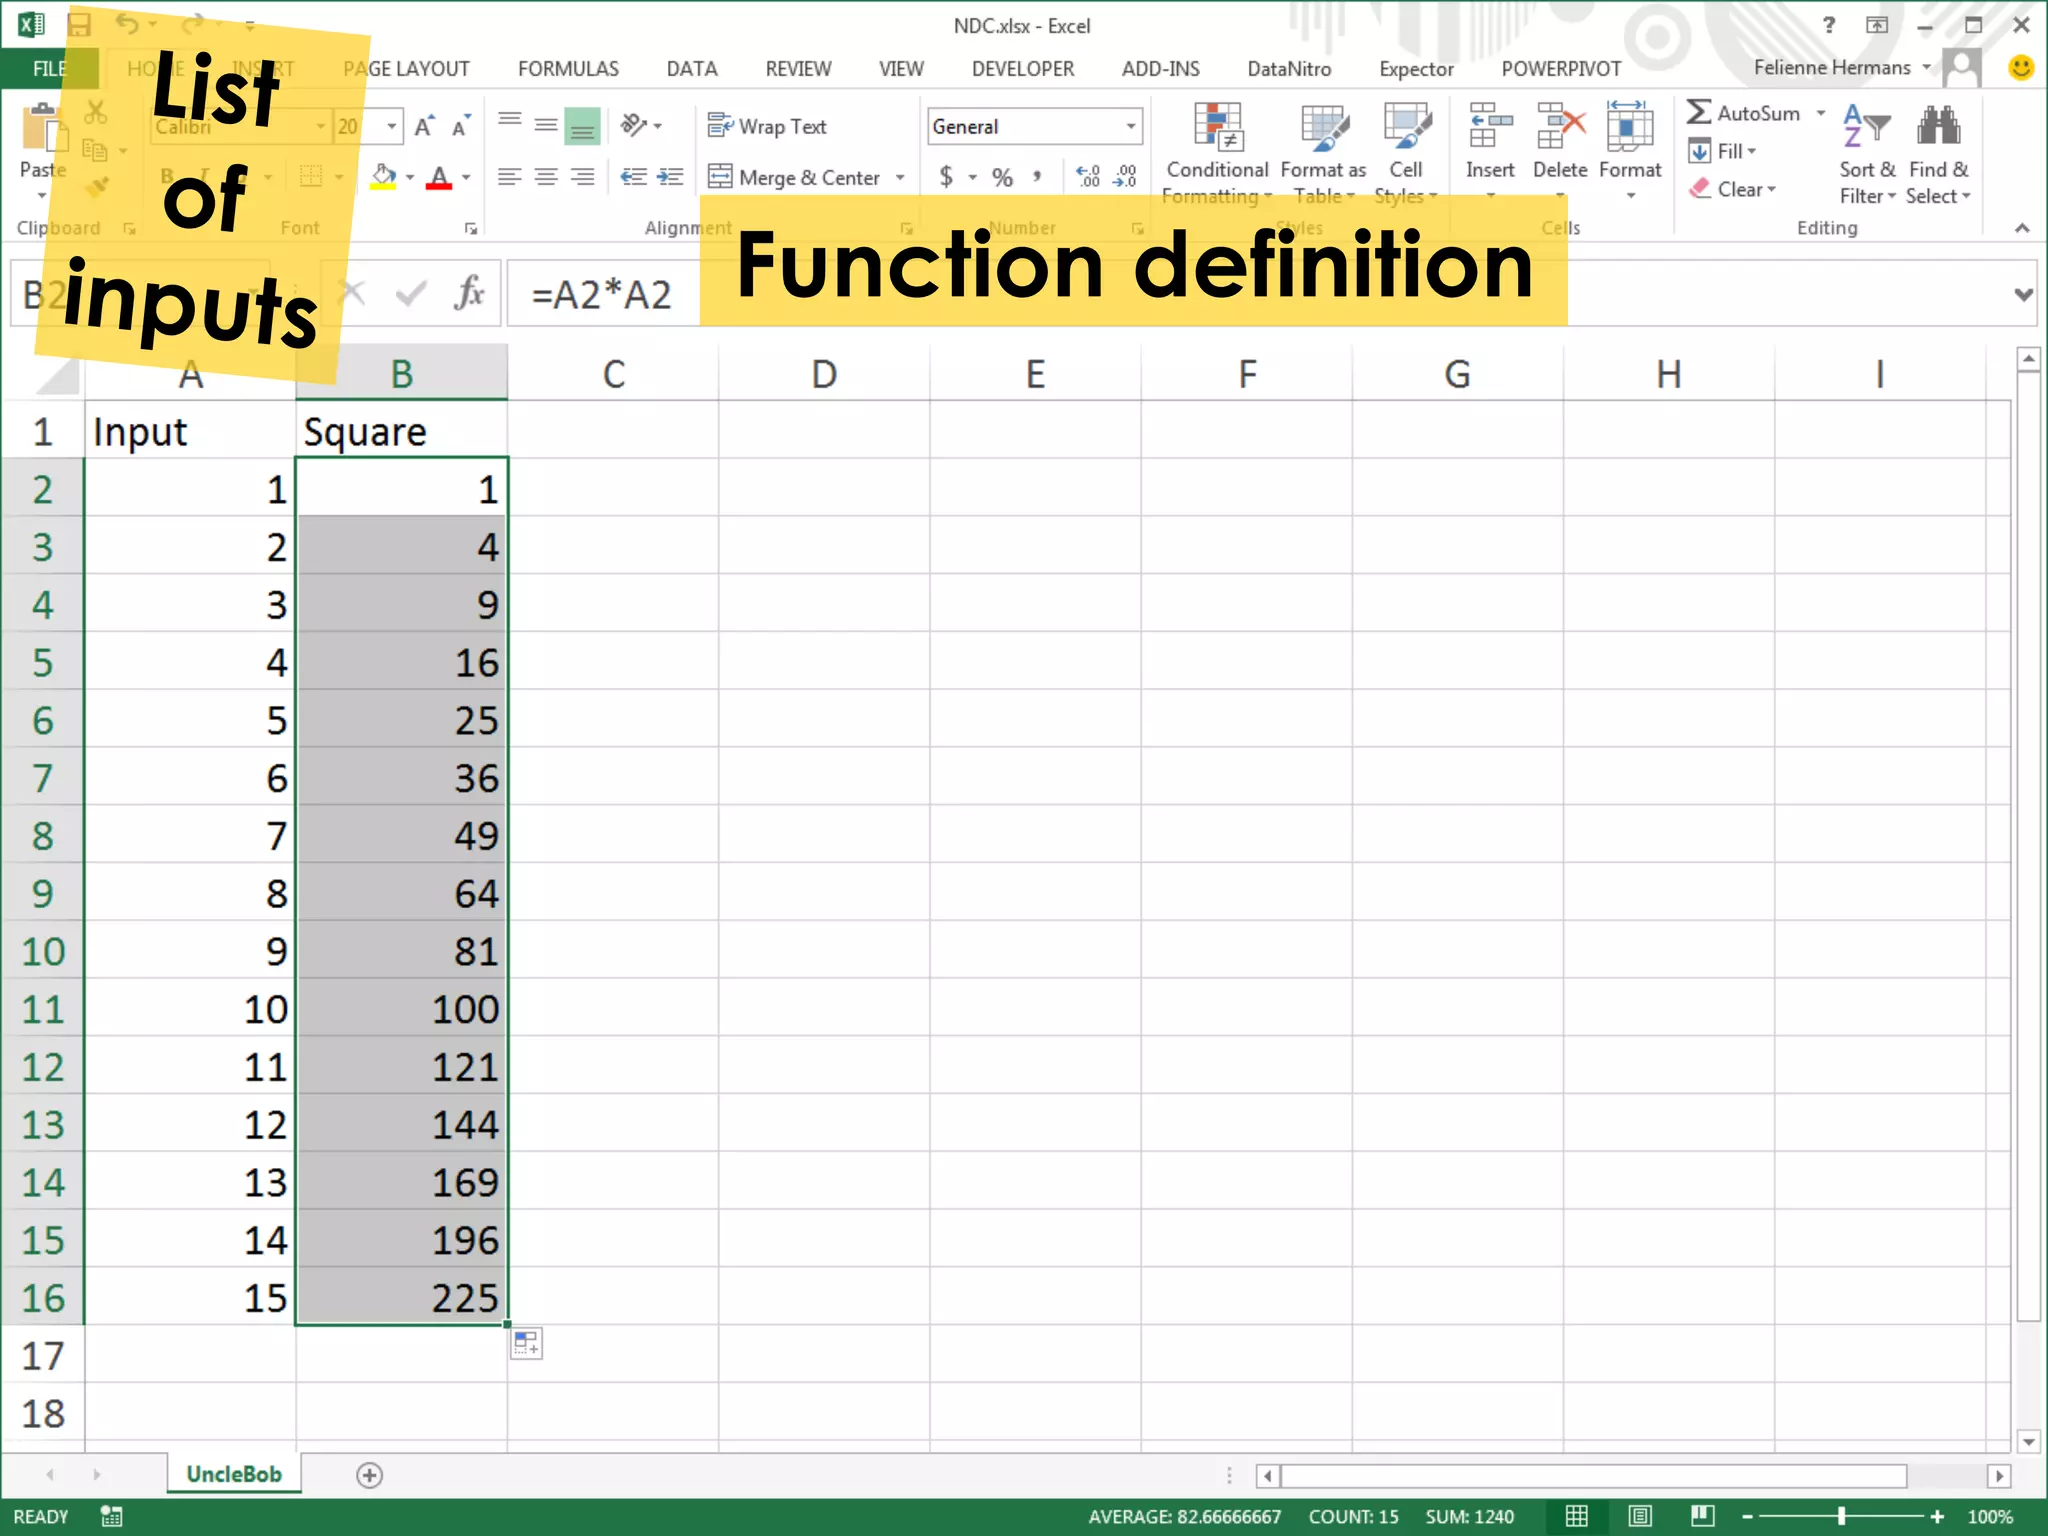Click the Increase Indent icon

coord(670,177)
